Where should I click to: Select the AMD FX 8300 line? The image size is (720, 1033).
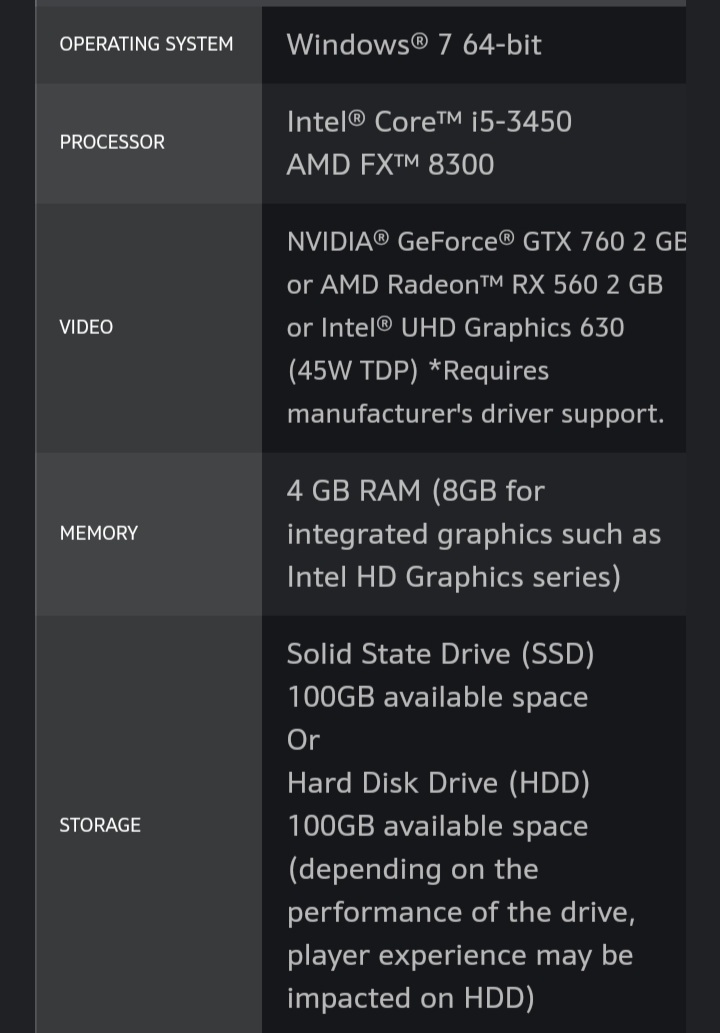point(390,164)
